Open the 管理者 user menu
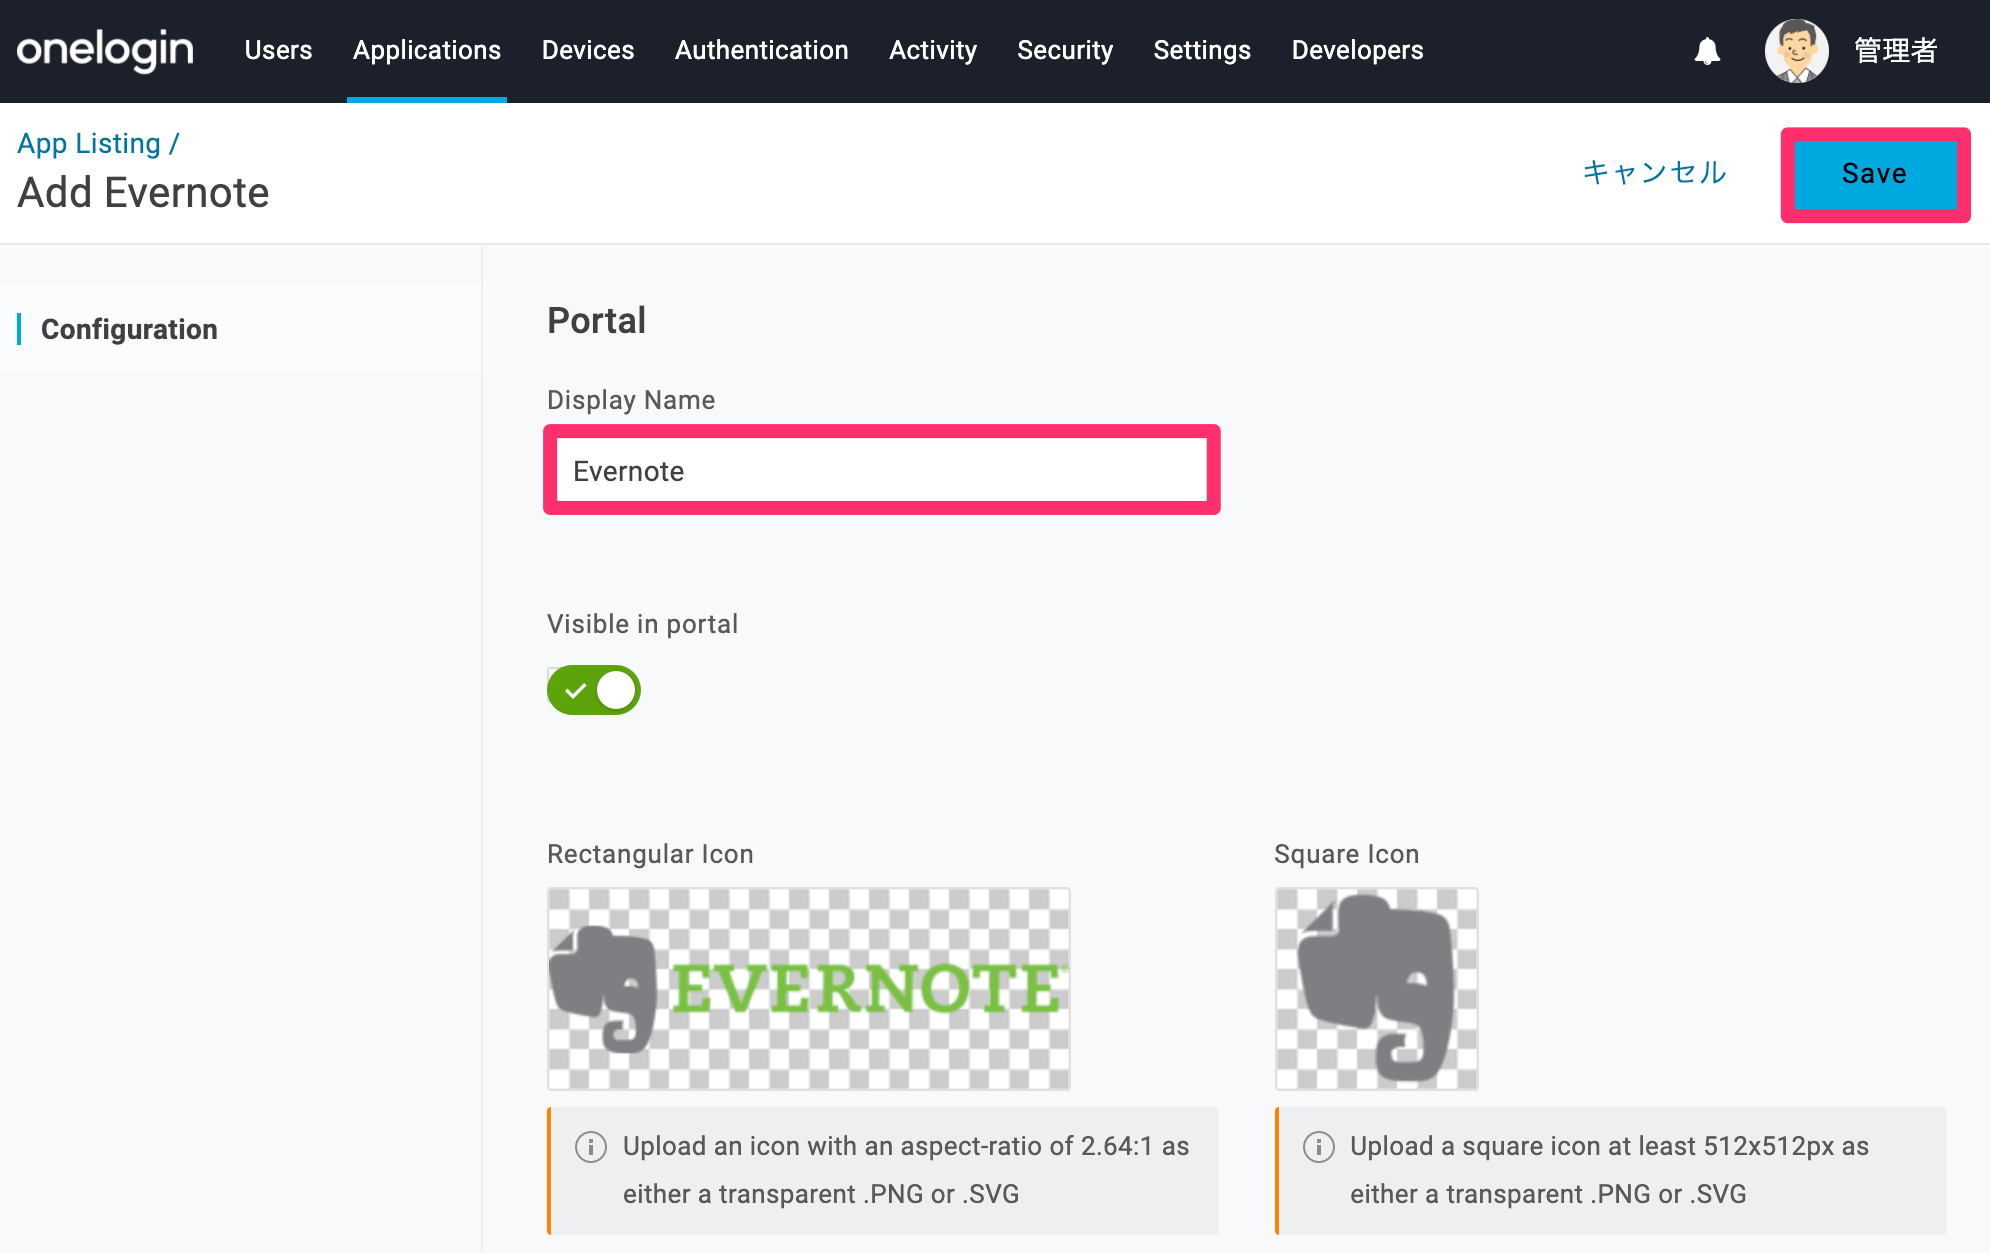1990x1253 pixels. (1896, 51)
